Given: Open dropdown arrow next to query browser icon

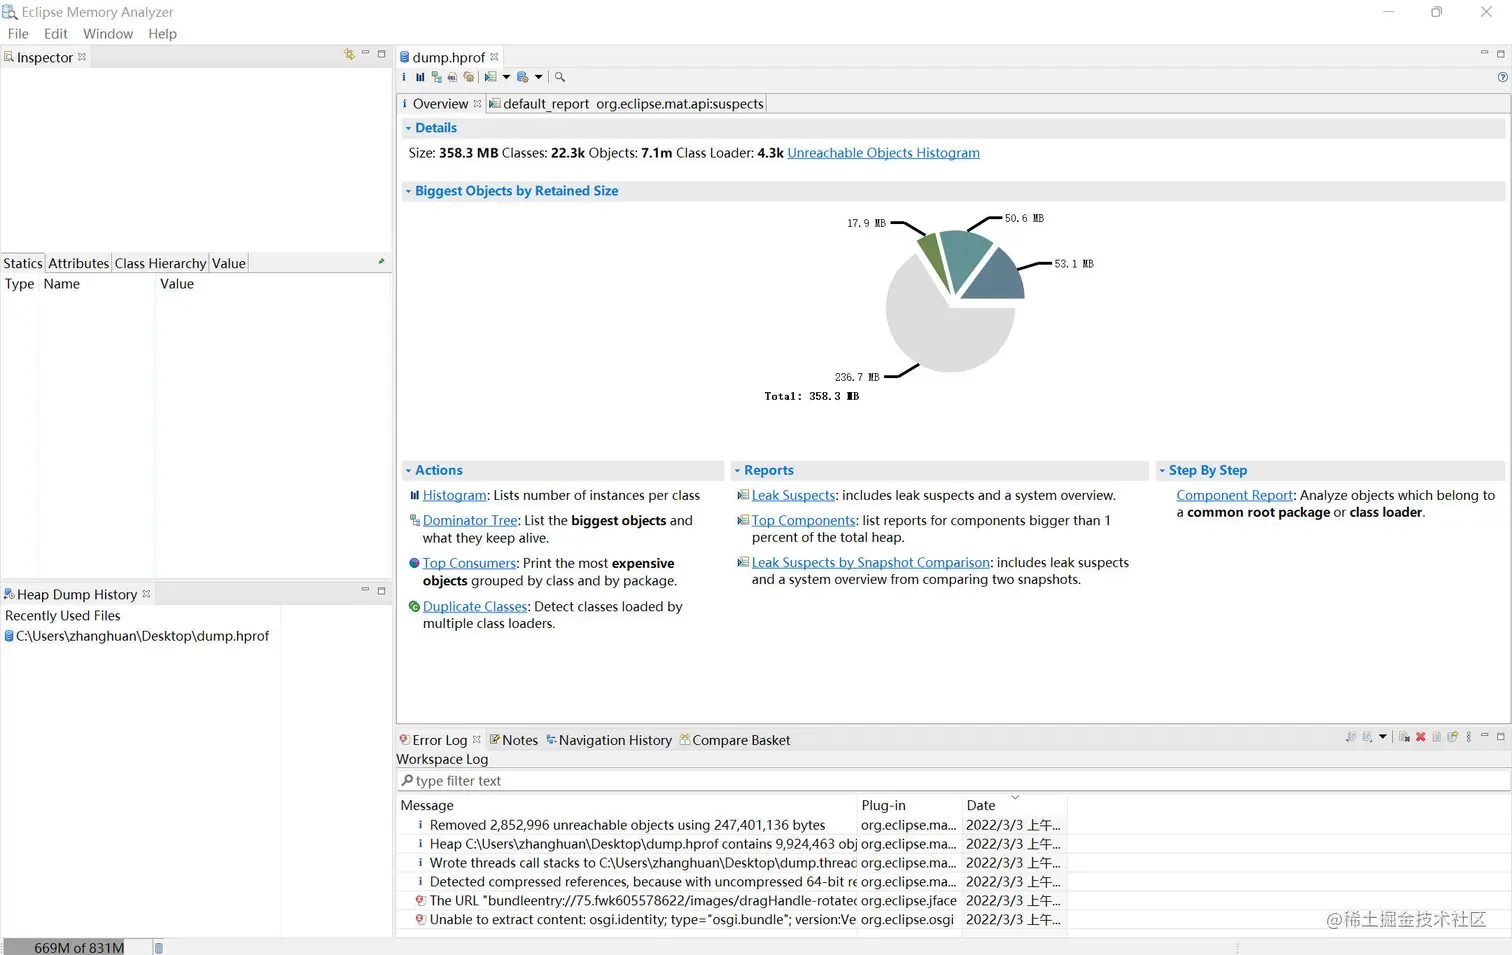Looking at the screenshot, I should (538, 77).
